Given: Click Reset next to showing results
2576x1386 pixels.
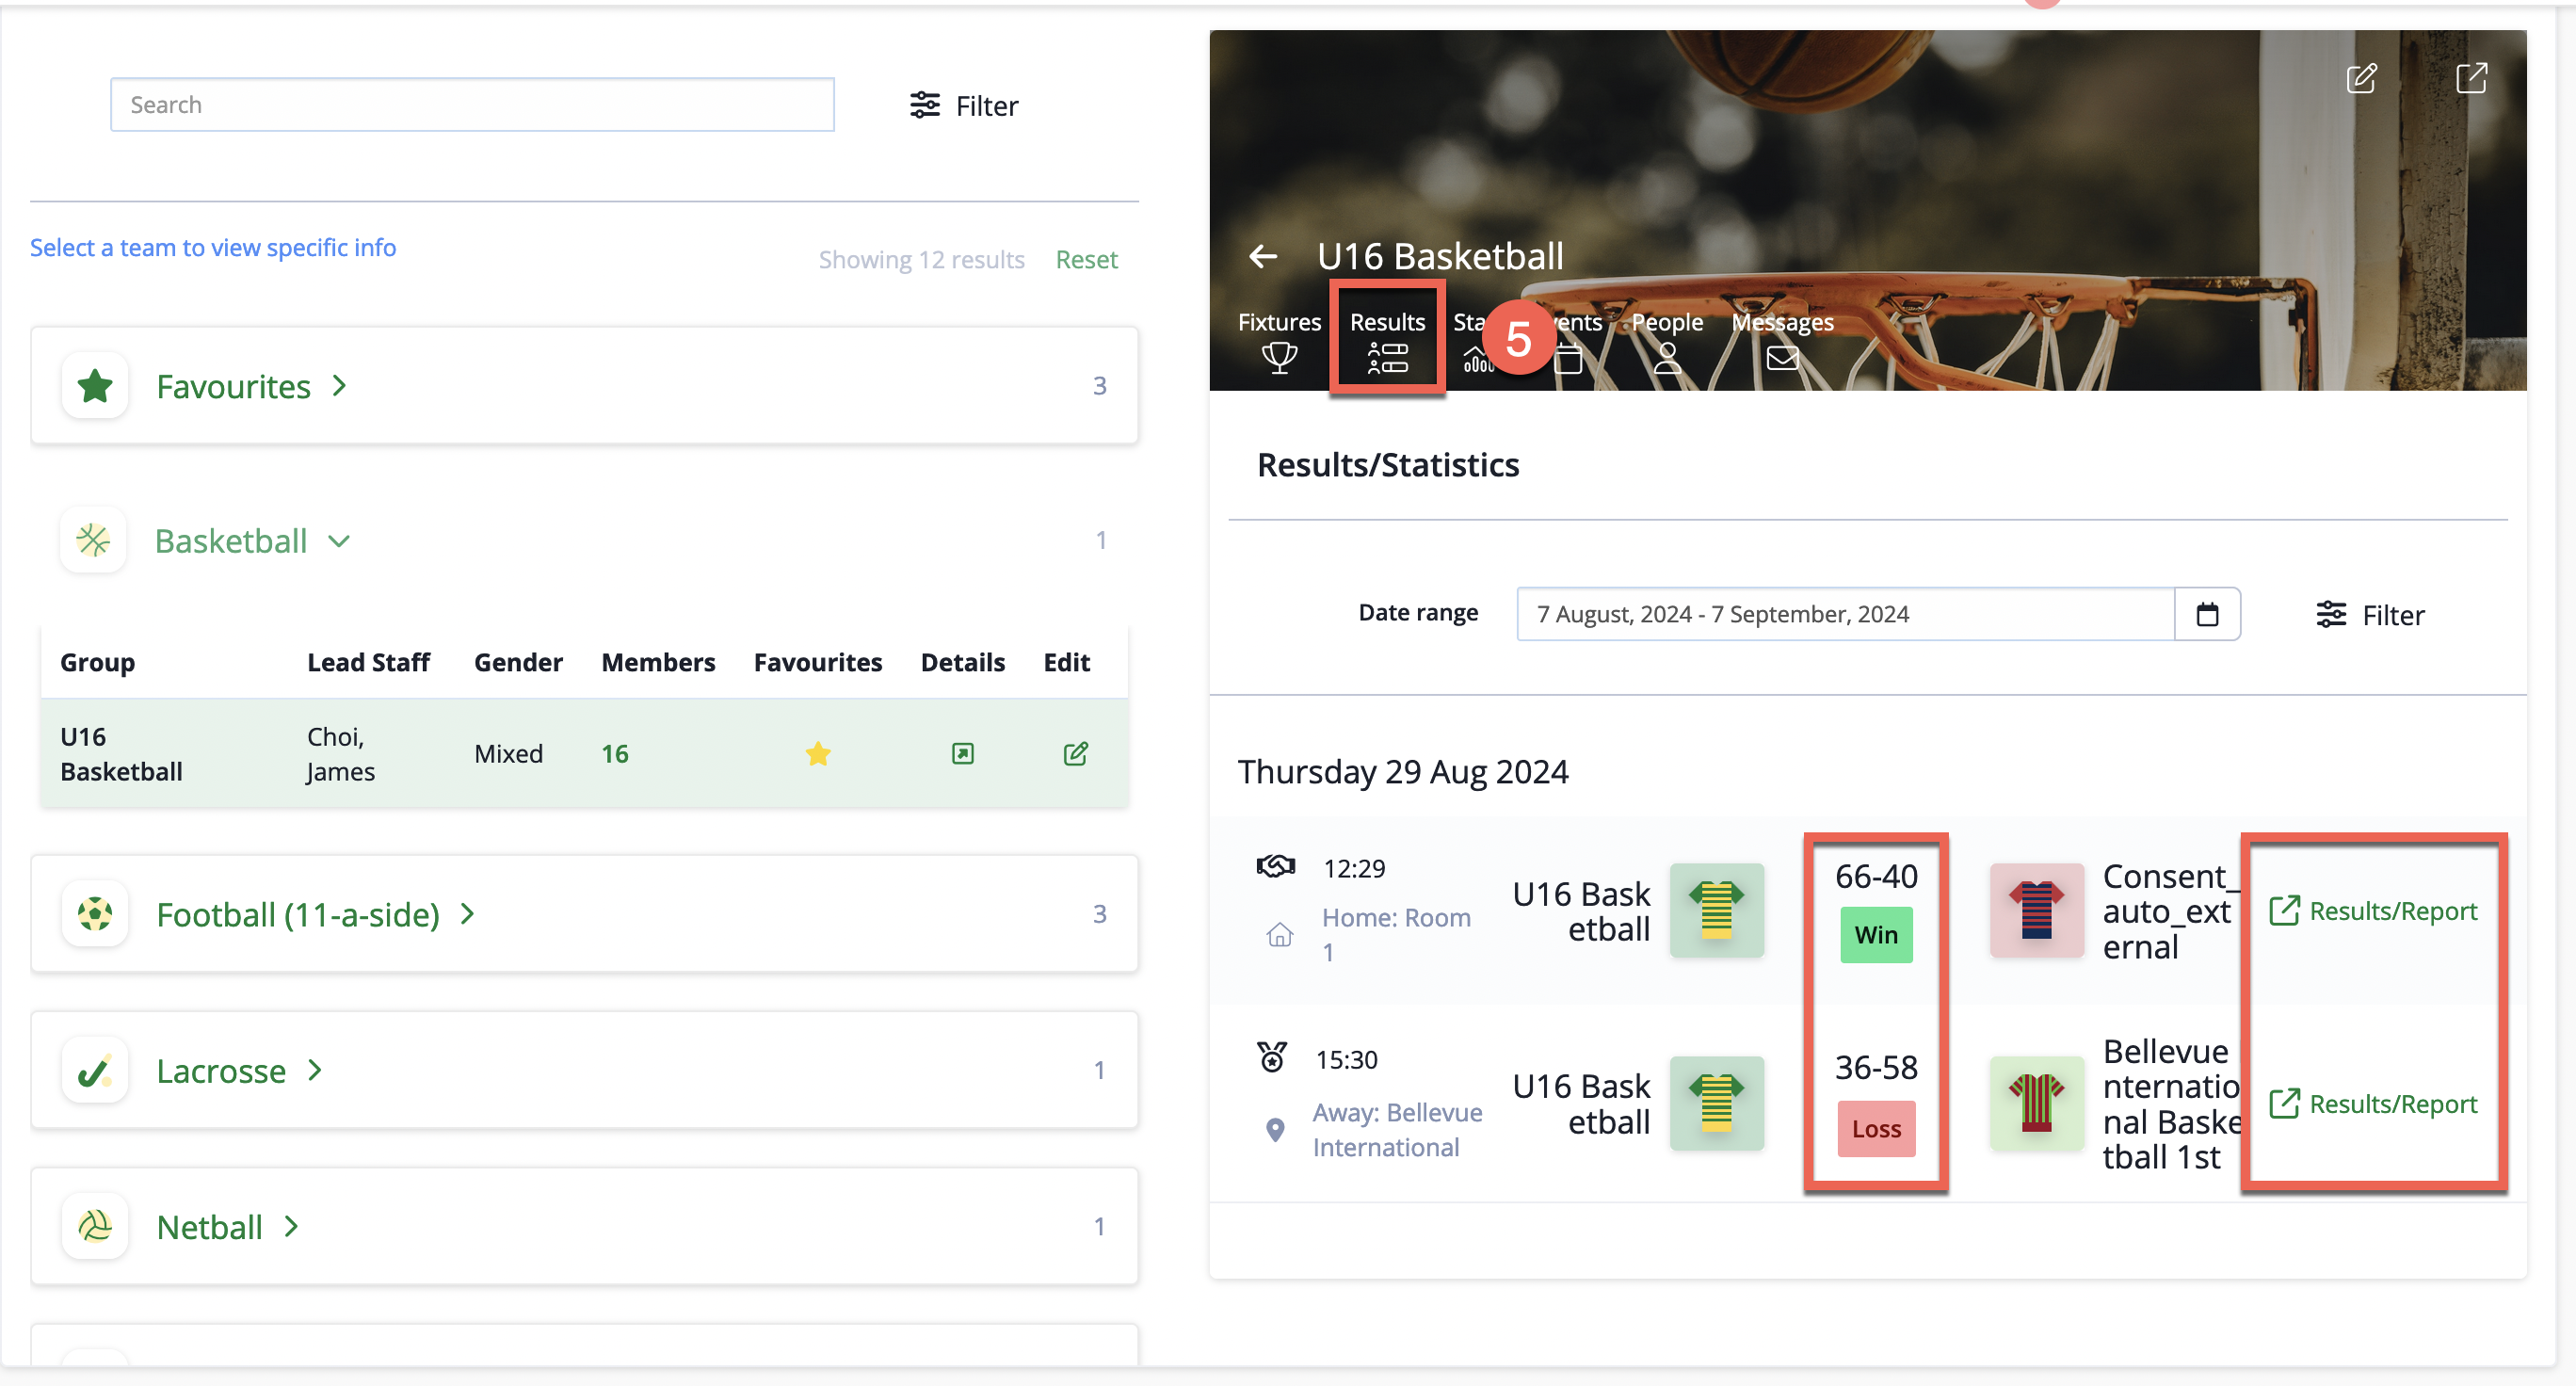Looking at the screenshot, I should click(1086, 260).
